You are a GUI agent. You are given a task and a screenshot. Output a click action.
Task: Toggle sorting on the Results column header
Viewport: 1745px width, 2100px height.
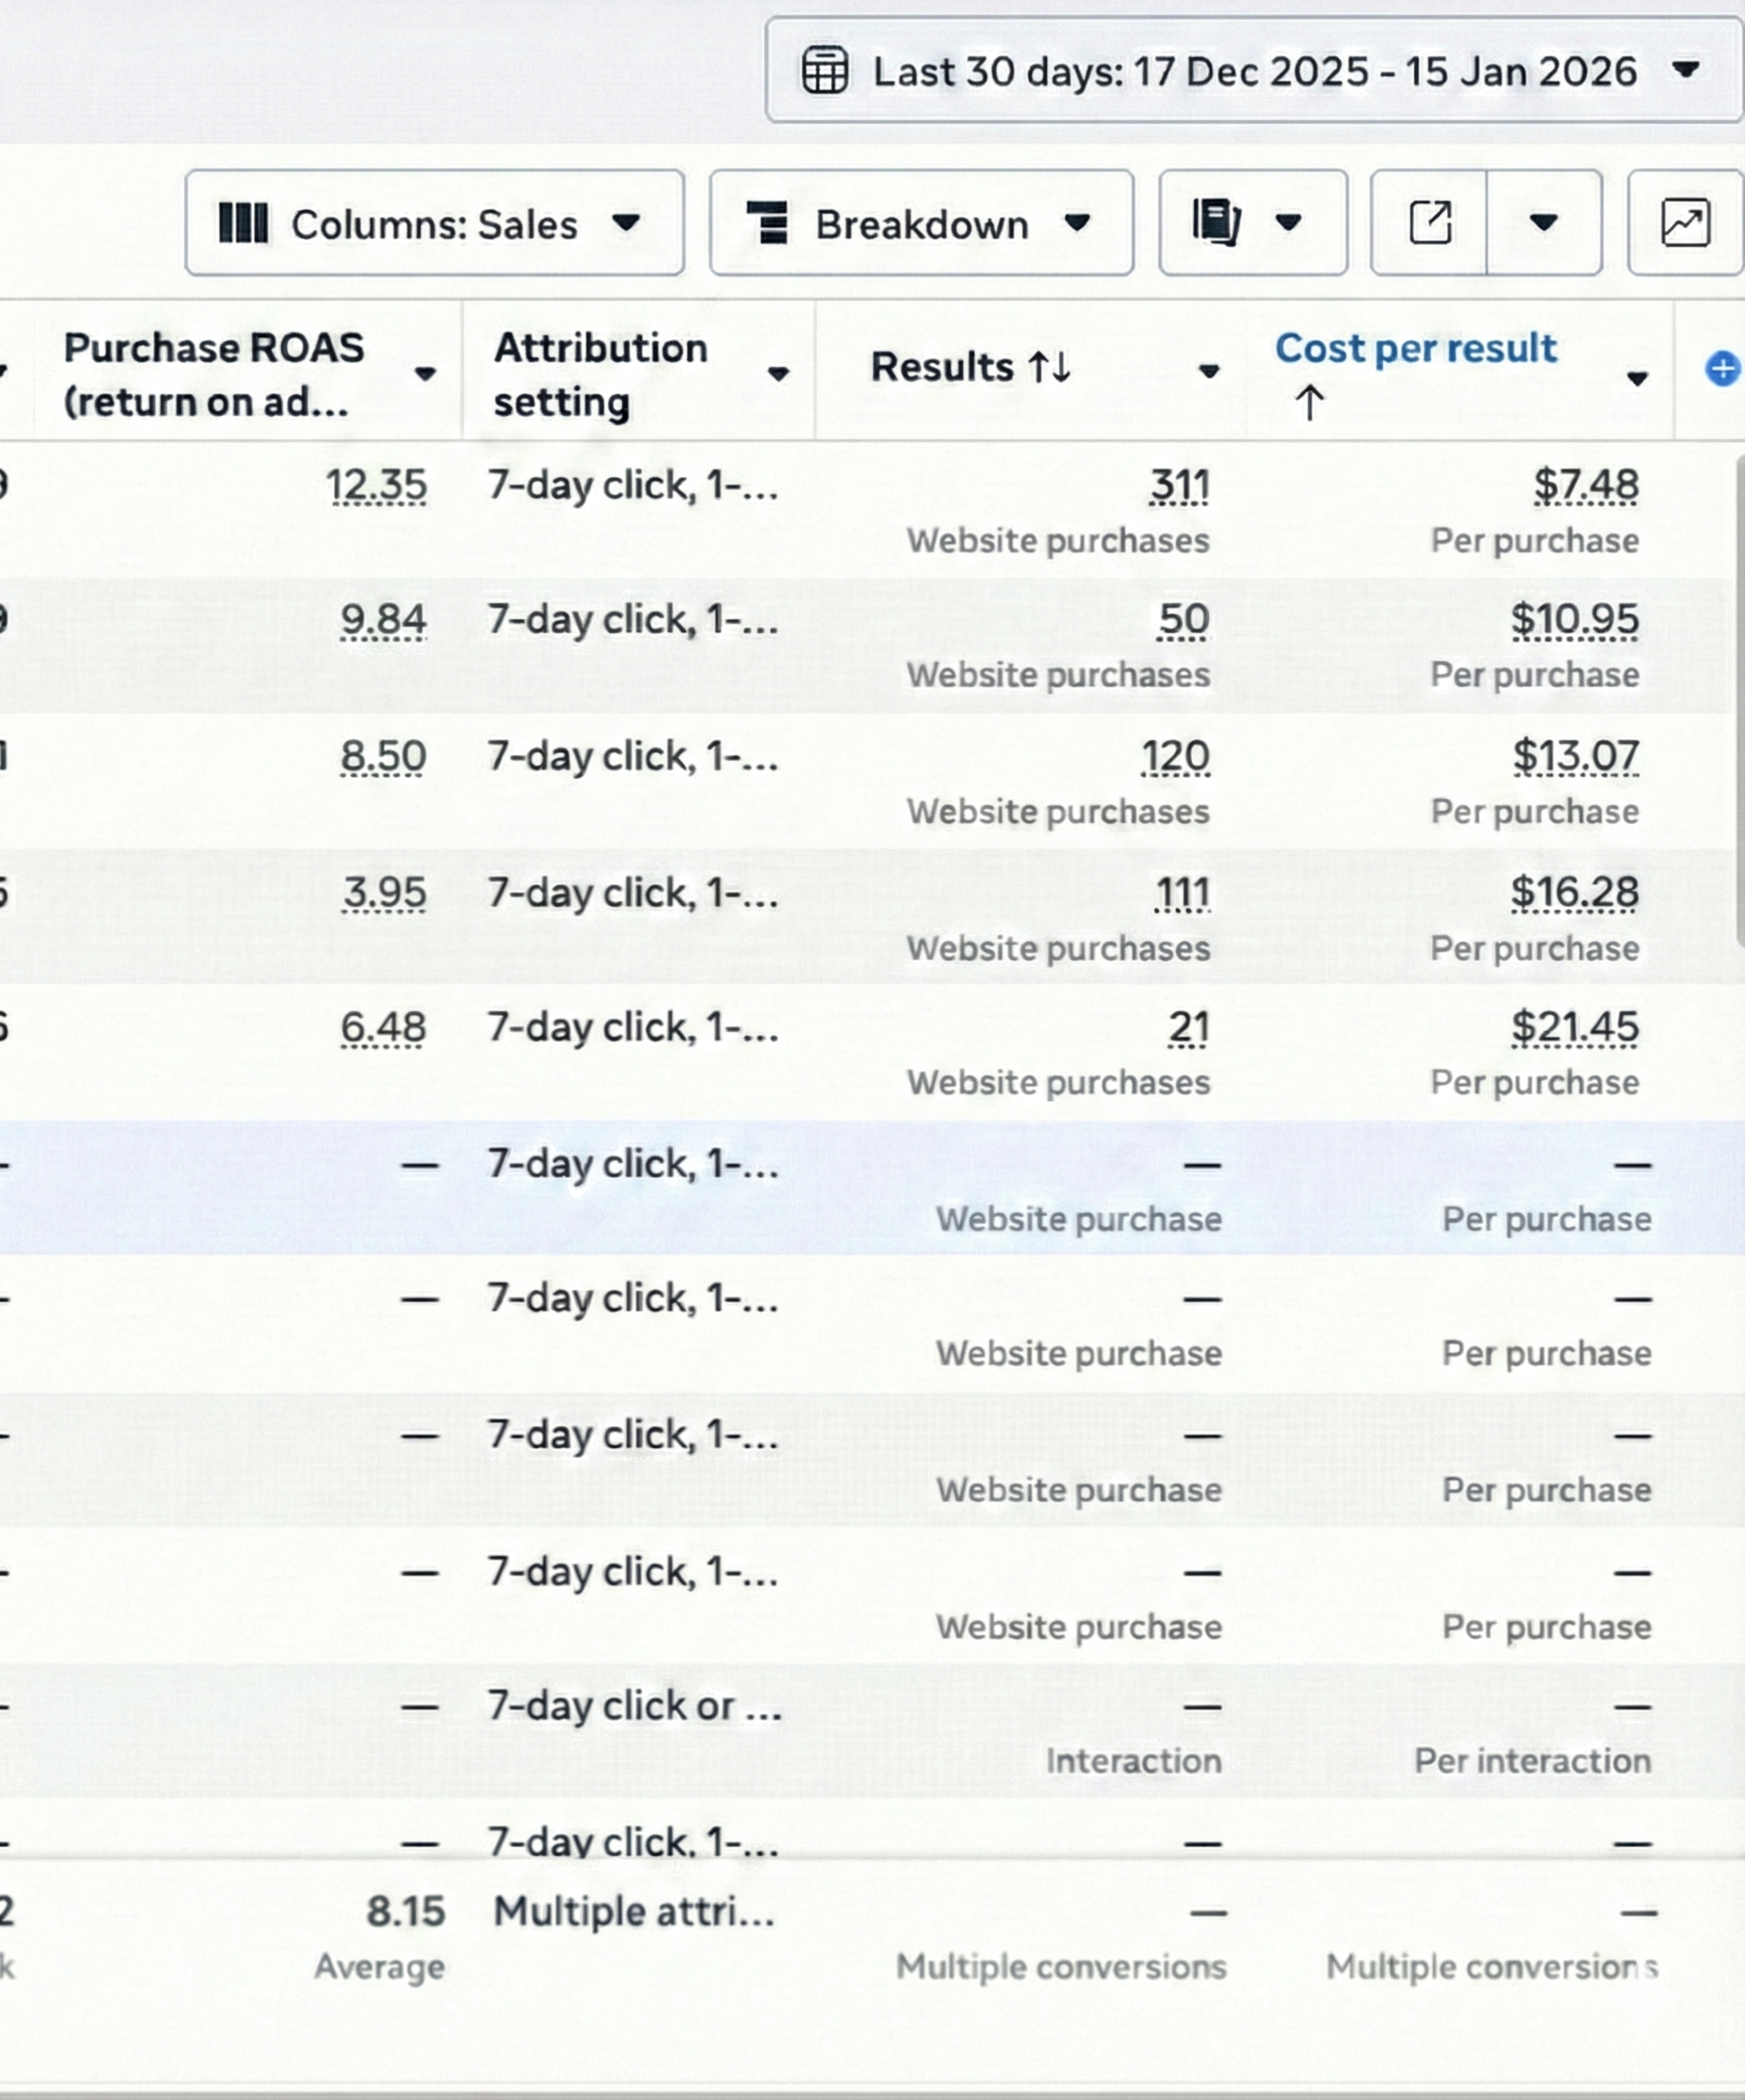[x=970, y=367]
